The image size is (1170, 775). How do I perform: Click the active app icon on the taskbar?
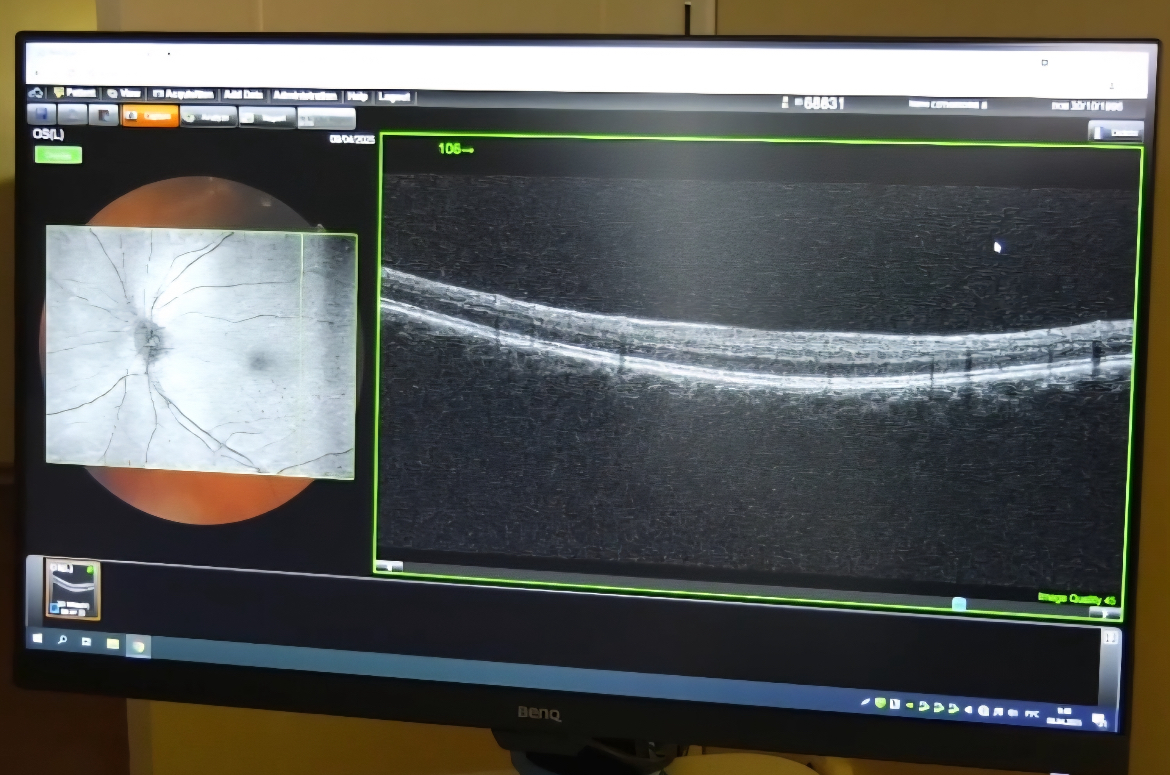coord(138,646)
